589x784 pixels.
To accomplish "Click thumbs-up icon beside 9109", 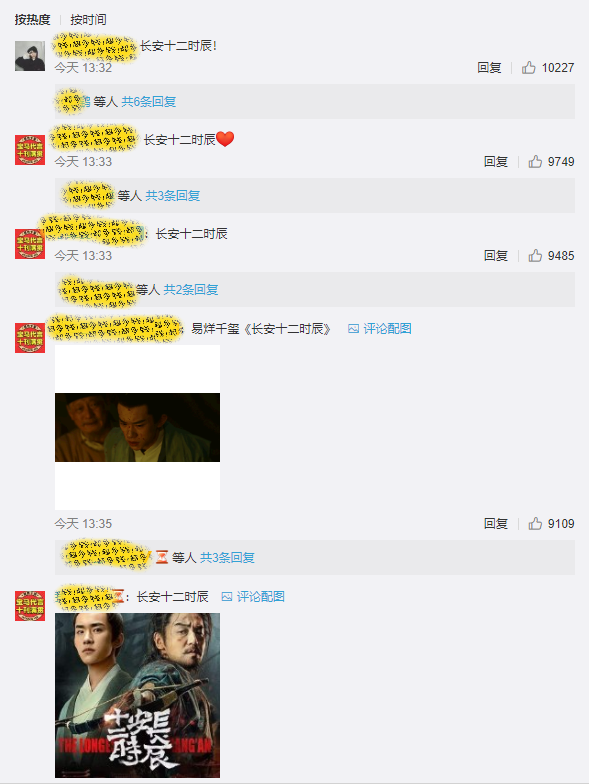I will coord(535,524).
